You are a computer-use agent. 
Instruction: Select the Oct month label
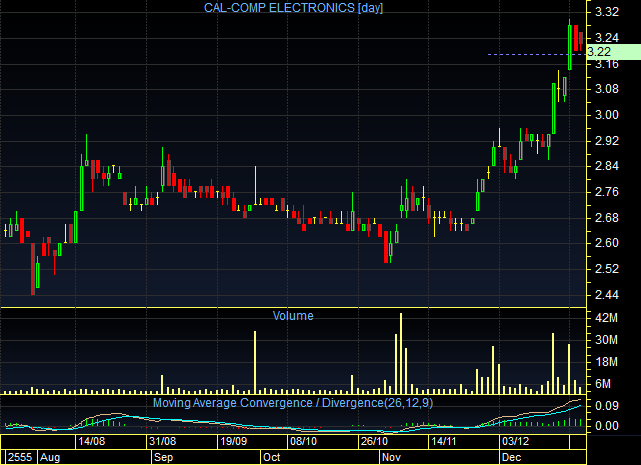pyautogui.click(x=271, y=457)
